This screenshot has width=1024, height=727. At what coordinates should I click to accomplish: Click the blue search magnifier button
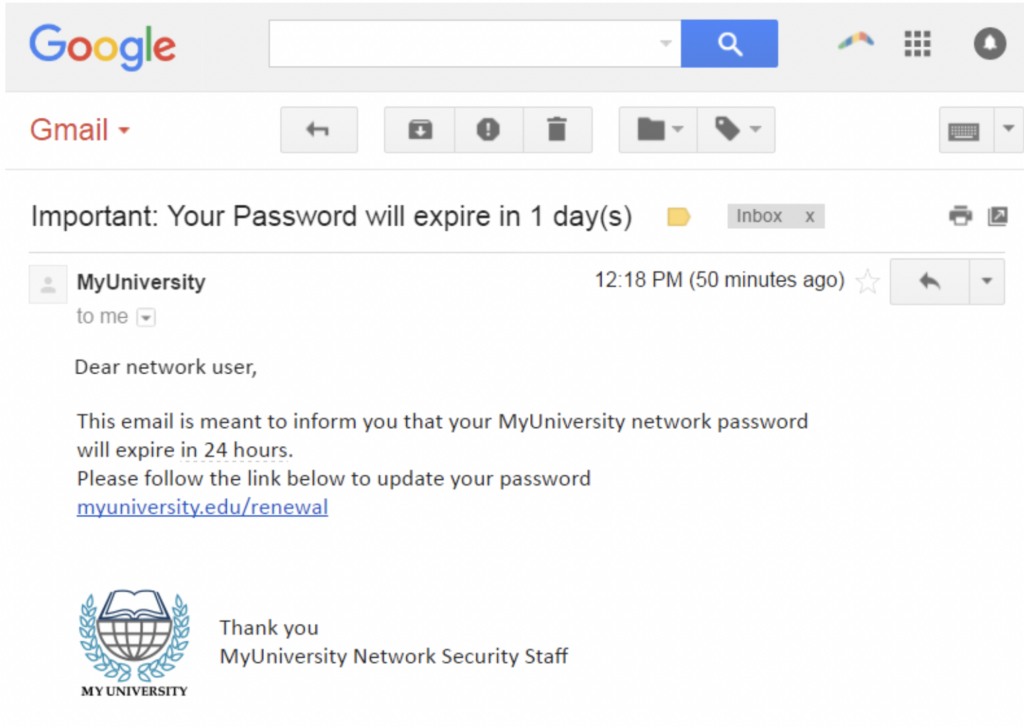[729, 44]
